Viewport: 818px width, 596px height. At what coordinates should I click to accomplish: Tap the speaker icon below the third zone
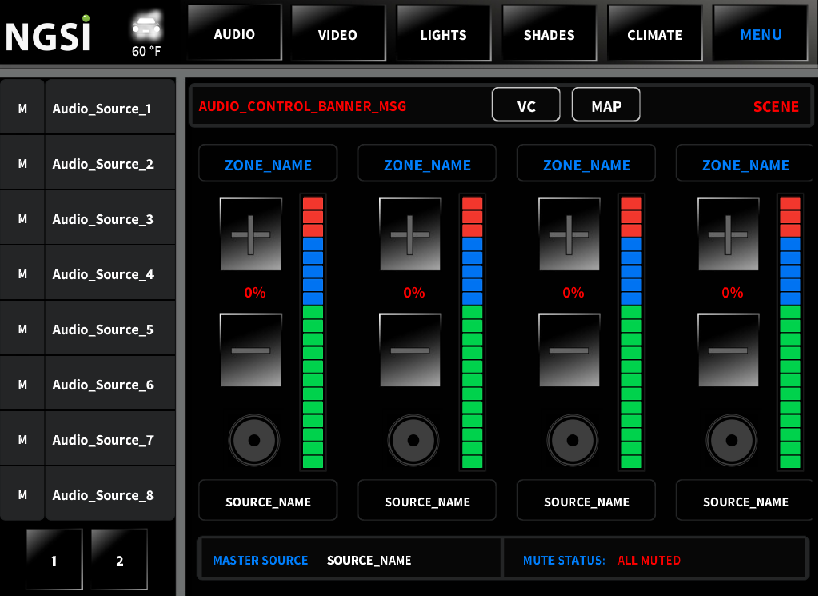(x=571, y=439)
